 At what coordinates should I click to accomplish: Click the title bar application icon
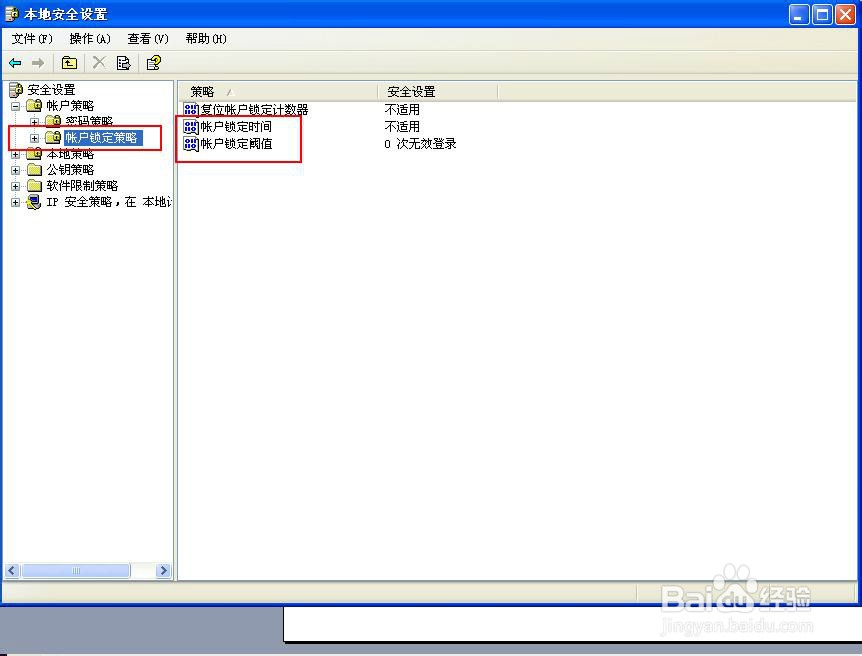point(12,14)
